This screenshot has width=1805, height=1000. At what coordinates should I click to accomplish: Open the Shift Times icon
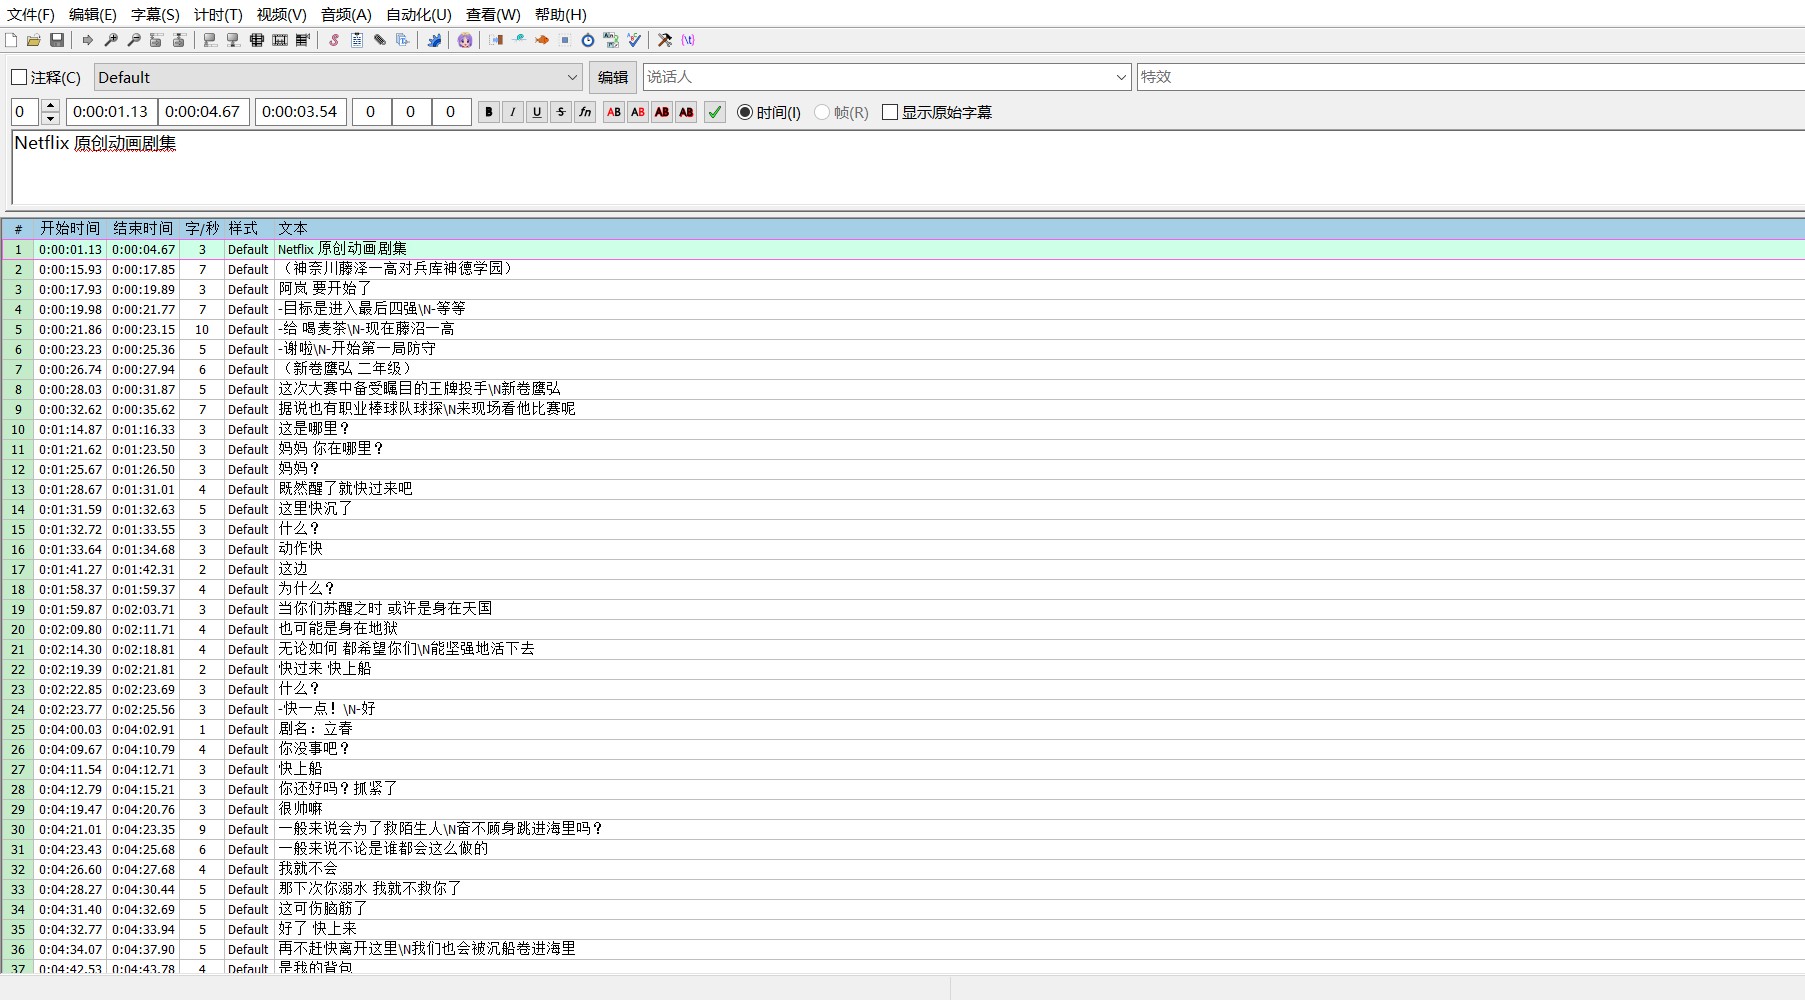[496, 40]
